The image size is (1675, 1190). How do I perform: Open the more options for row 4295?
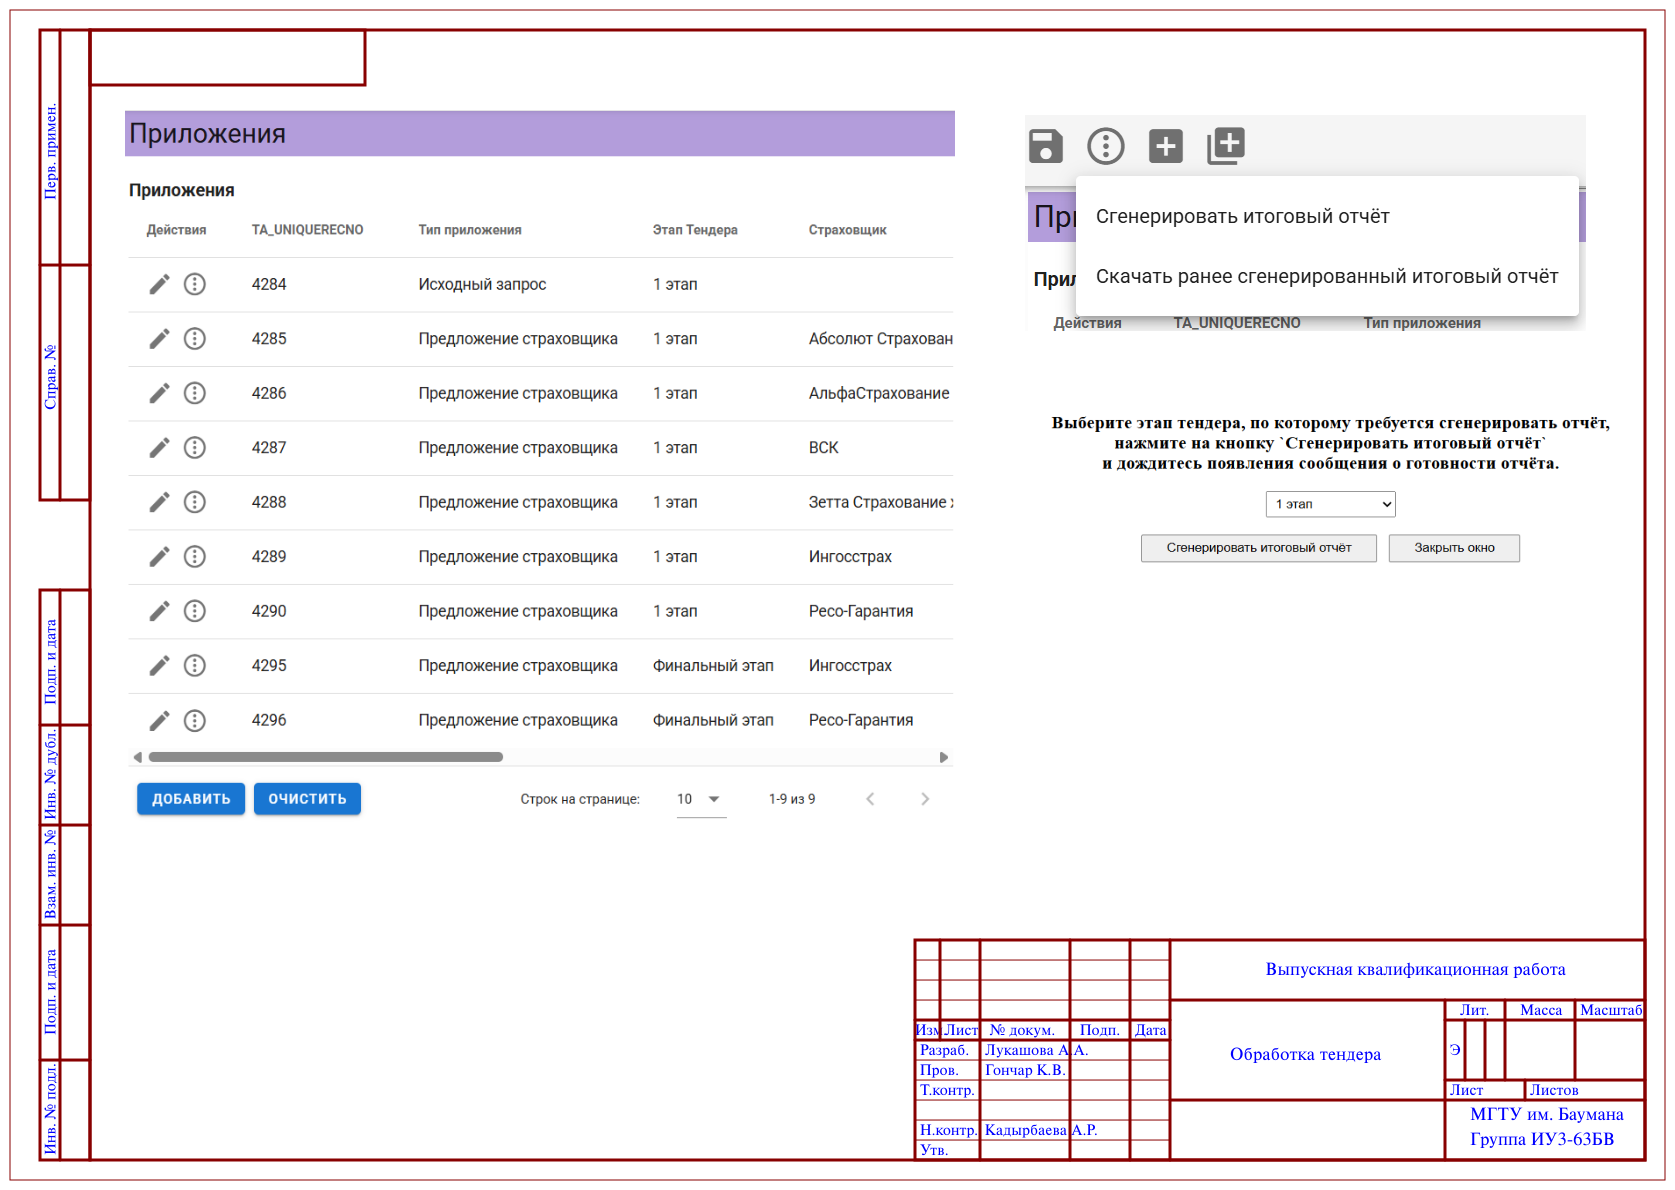coord(195,666)
